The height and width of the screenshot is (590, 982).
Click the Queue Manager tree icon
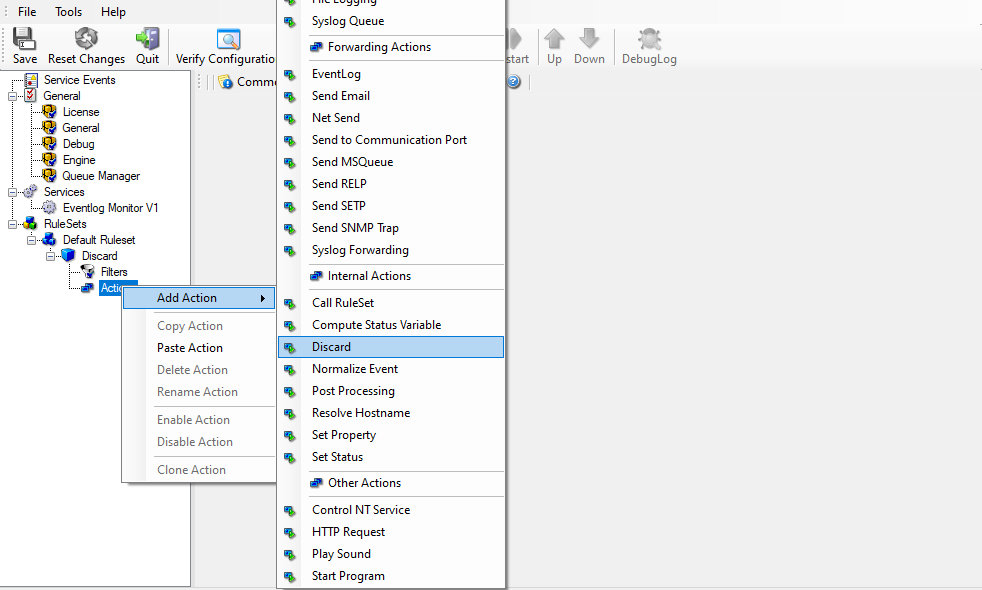point(50,176)
